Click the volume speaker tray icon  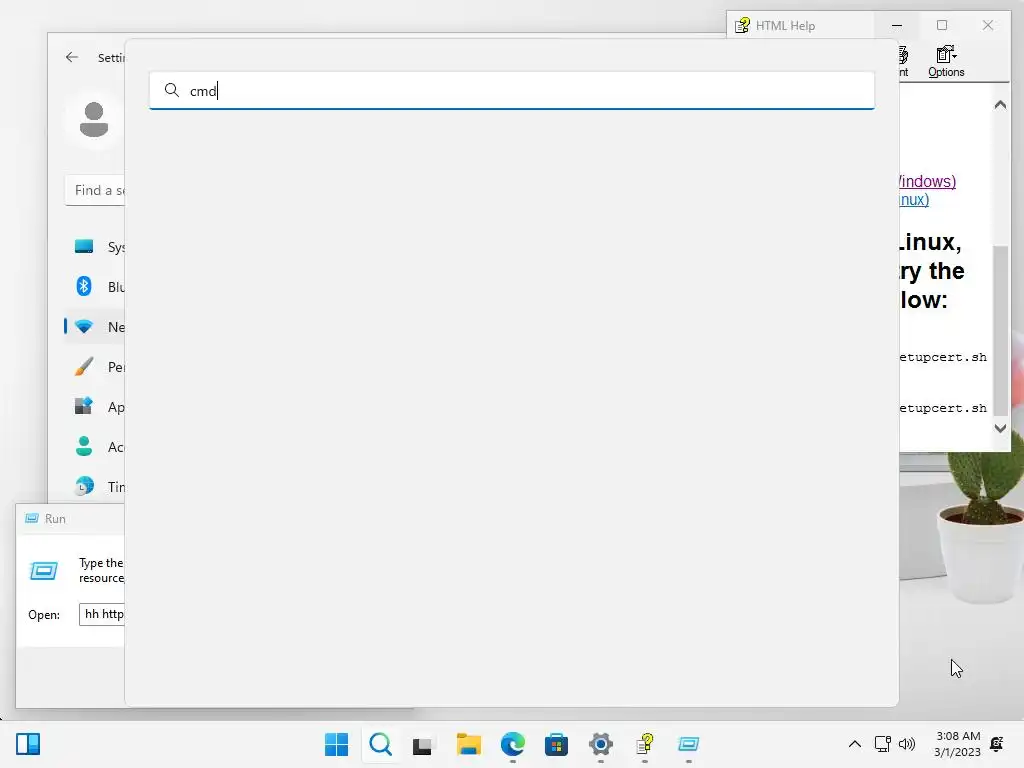pos(907,744)
